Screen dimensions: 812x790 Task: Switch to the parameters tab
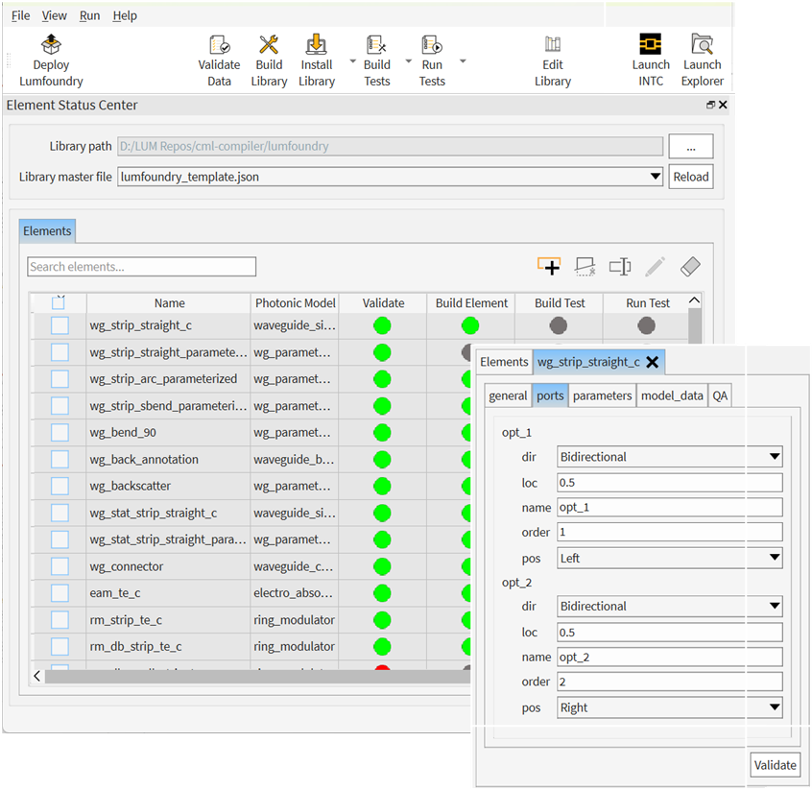point(602,396)
